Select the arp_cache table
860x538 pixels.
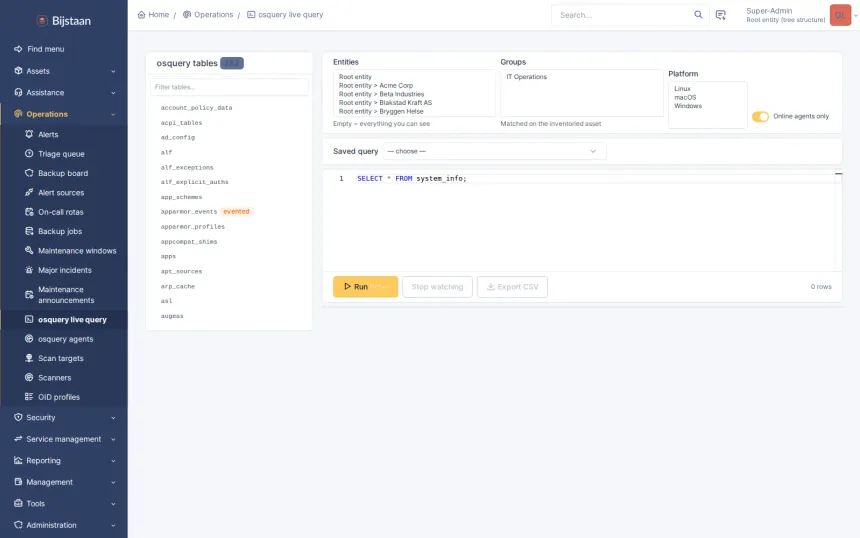(178, 286)
